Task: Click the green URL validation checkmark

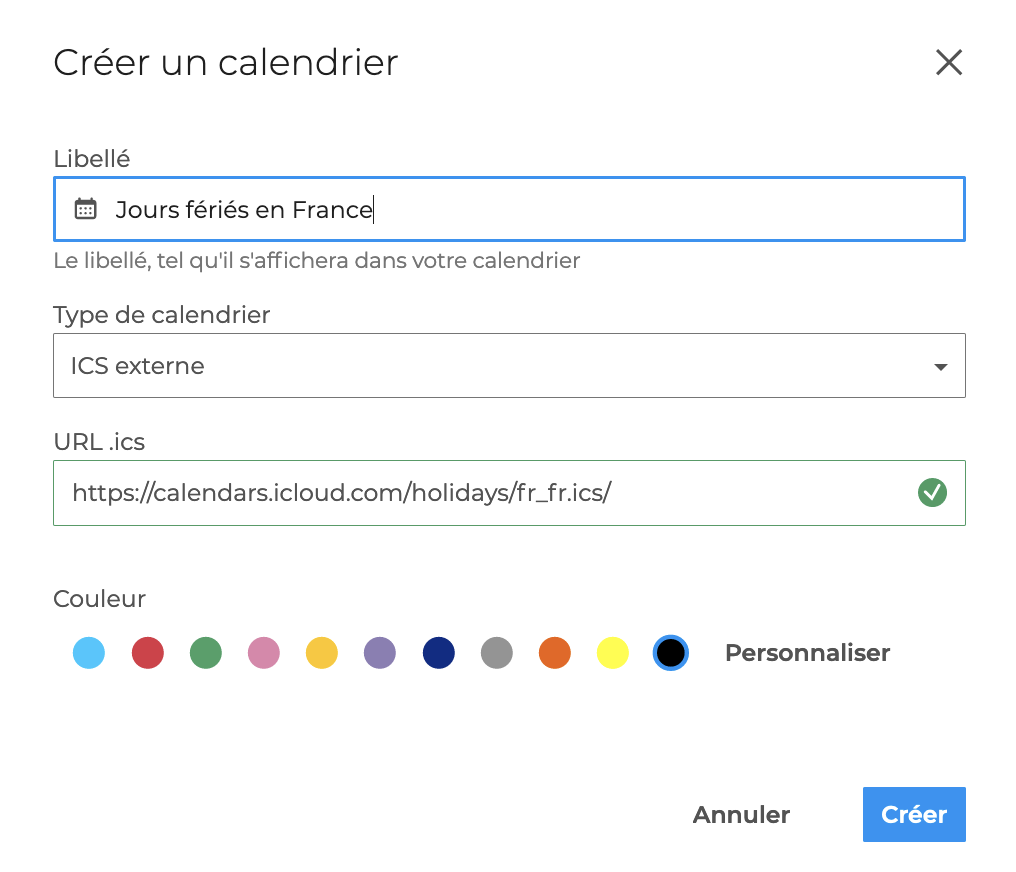Action: tap(932, 492)
